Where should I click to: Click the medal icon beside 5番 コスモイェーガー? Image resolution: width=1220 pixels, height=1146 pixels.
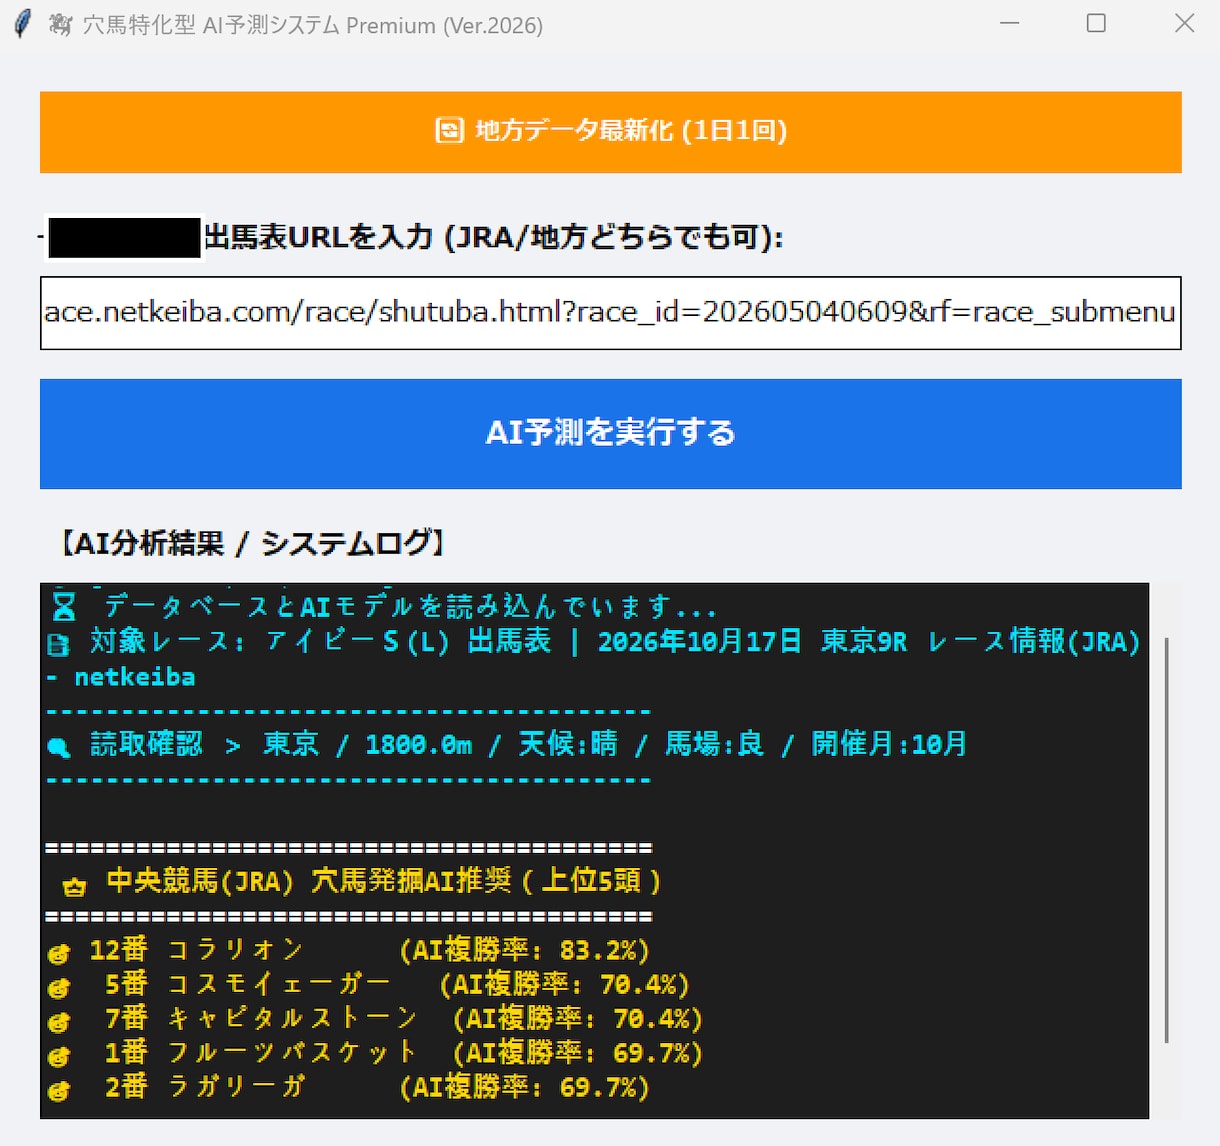(x=59, y=988)
